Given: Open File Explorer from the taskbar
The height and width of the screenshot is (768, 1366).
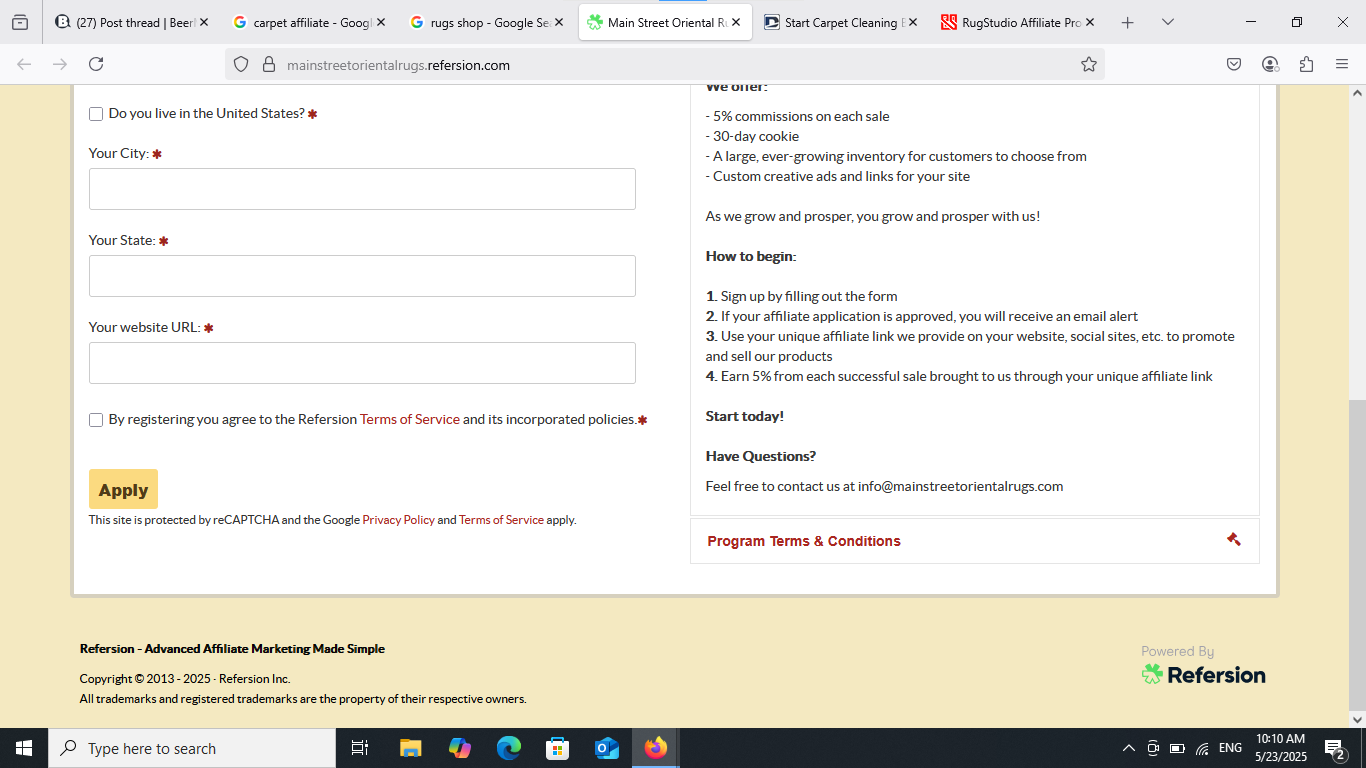Looking at the screenshot, I should coord(410,748).
